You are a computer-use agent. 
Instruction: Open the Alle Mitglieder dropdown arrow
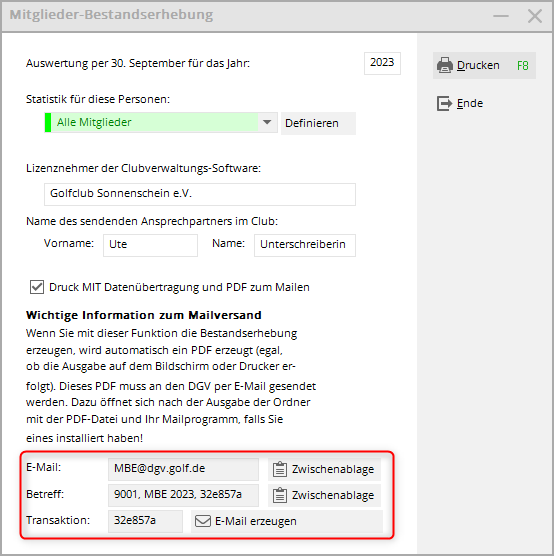(x=267, y=122)
